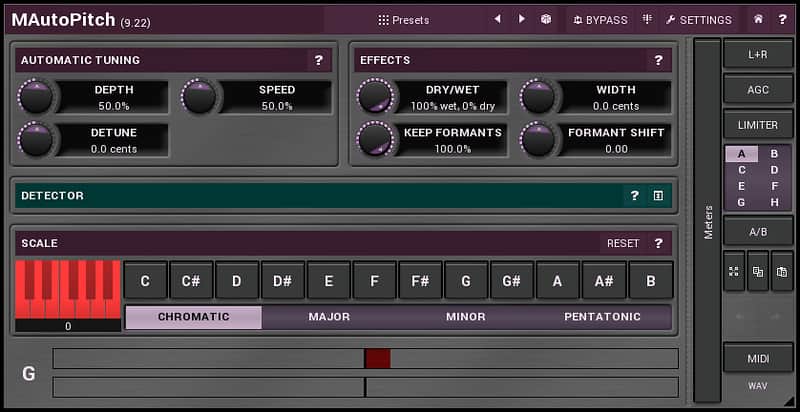Click the copy preset icon under A/B
800x412 pixels.
pyautogui.click(x=758, y=271)
